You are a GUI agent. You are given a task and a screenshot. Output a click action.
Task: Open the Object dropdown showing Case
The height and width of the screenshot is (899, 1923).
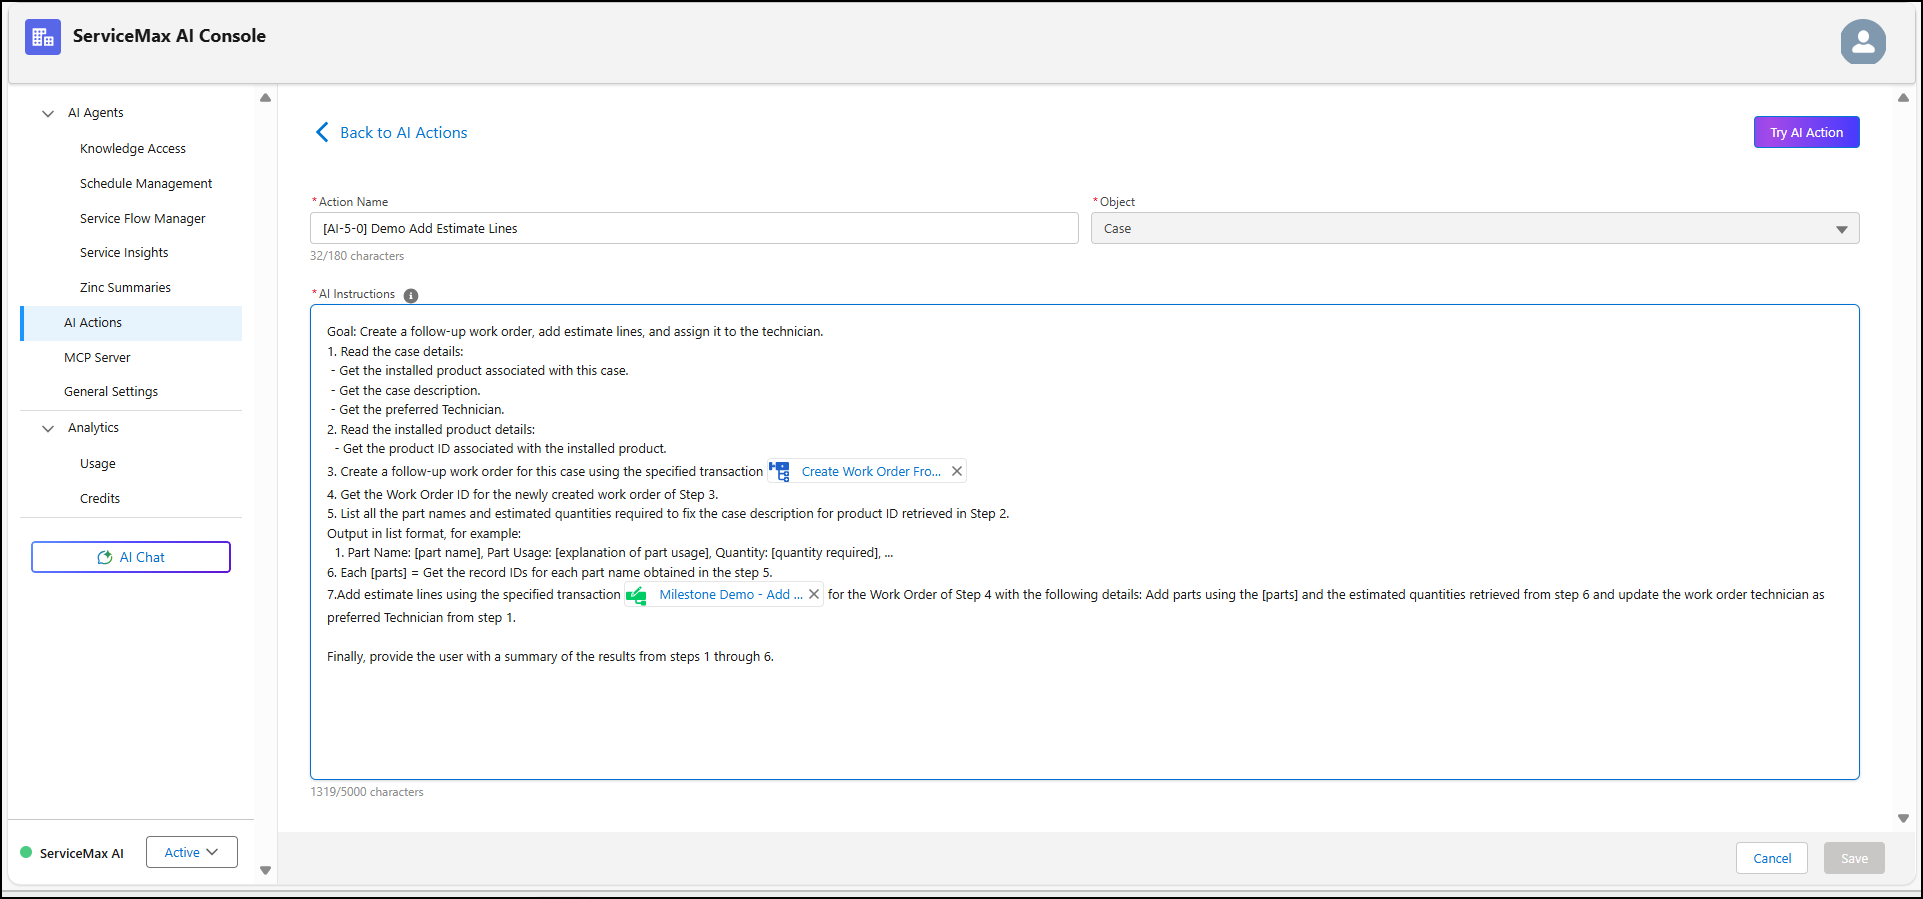pyautogui.click(x=1475, y=228)
